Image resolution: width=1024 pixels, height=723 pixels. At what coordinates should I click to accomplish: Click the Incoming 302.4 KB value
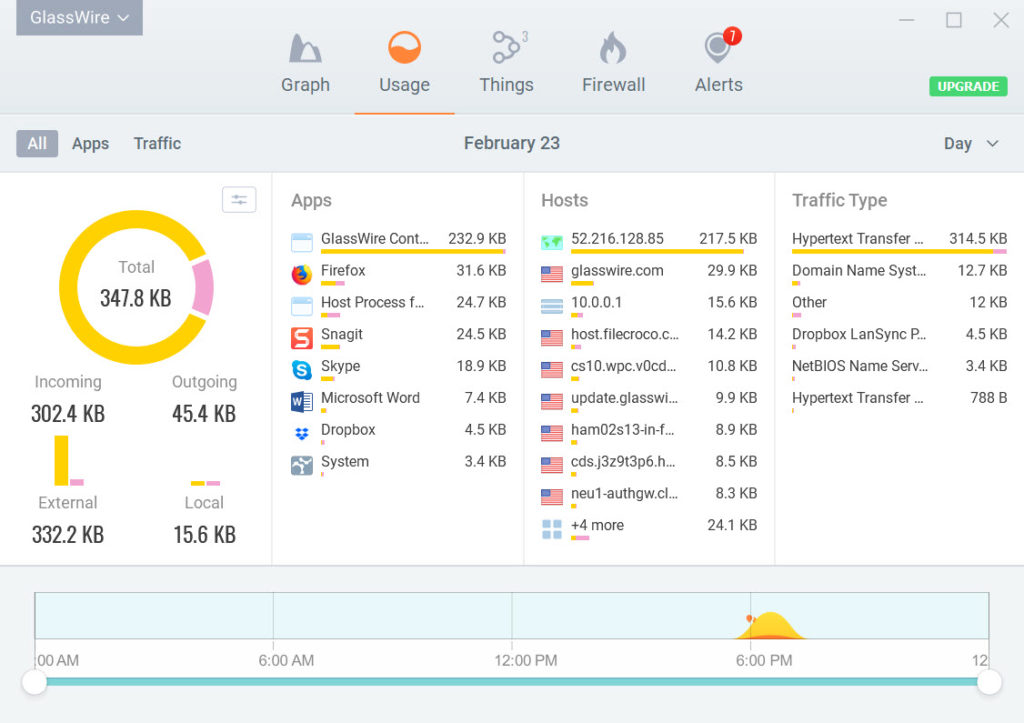pos(68,413)
